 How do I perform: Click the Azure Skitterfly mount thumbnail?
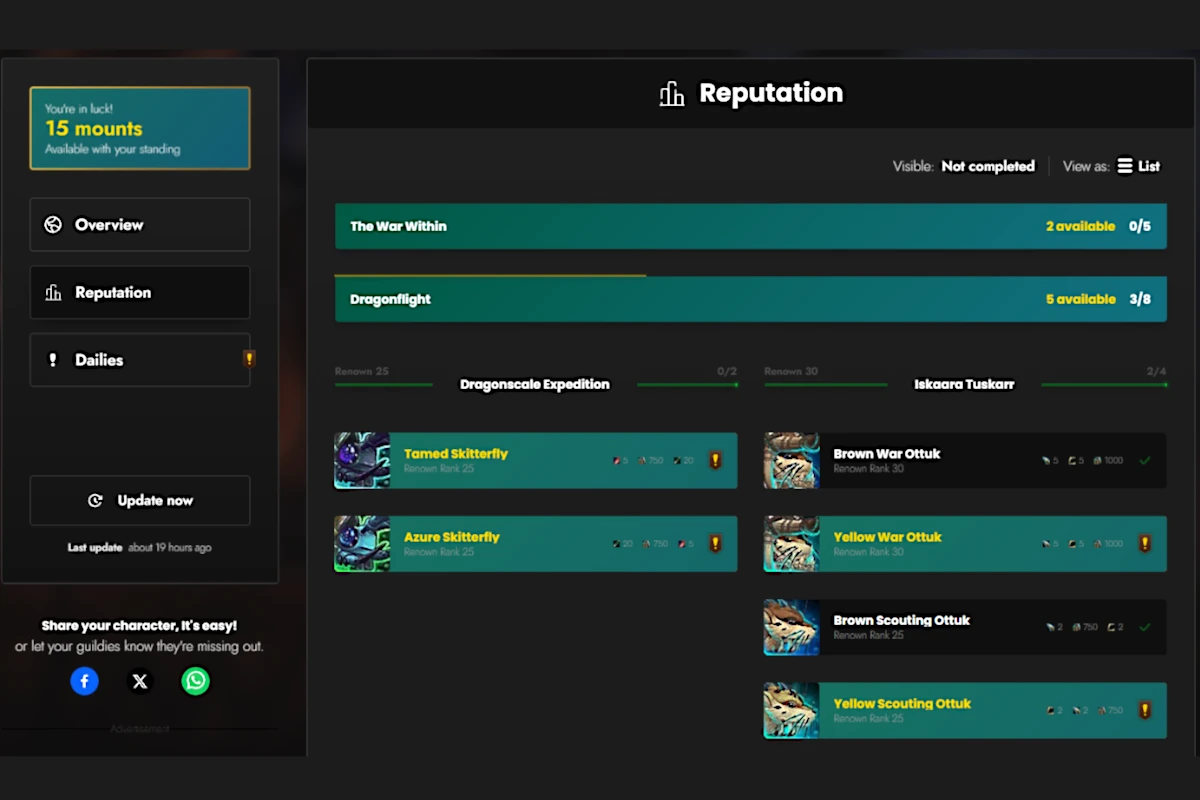(362, 543)
